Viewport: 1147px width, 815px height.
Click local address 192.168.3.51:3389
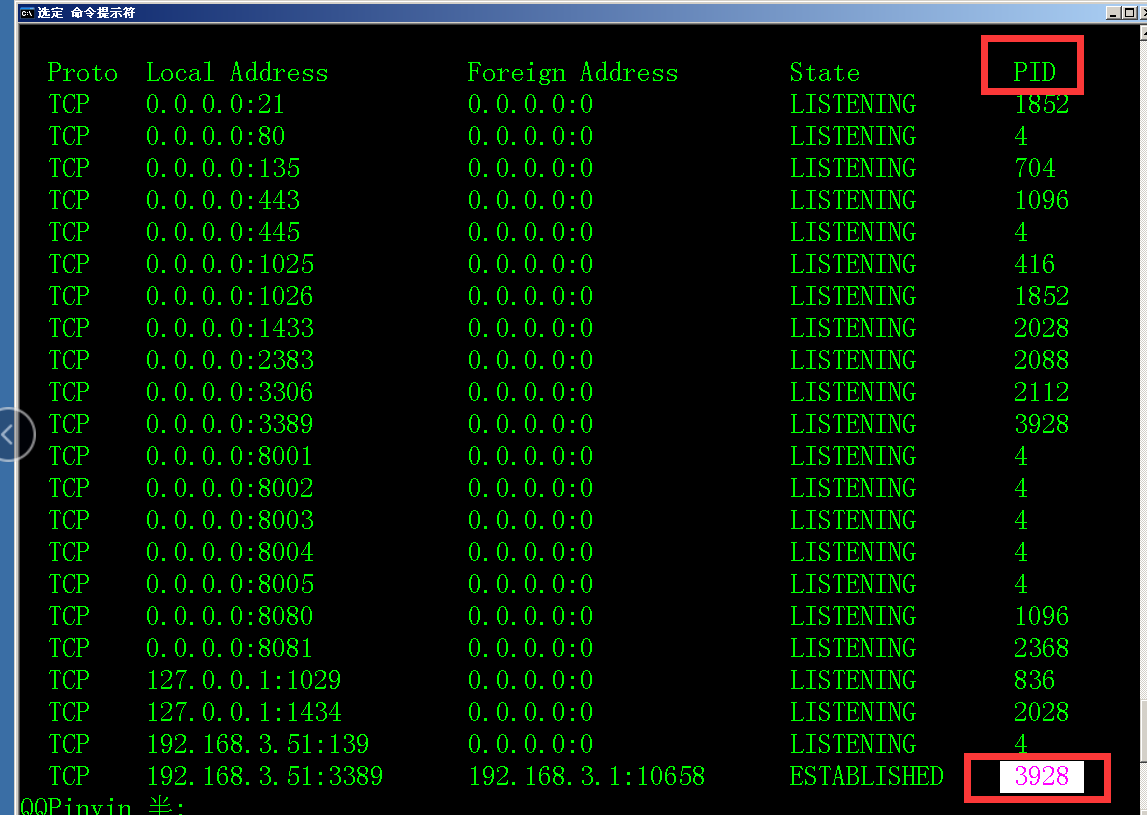click(x=265, y=776)
